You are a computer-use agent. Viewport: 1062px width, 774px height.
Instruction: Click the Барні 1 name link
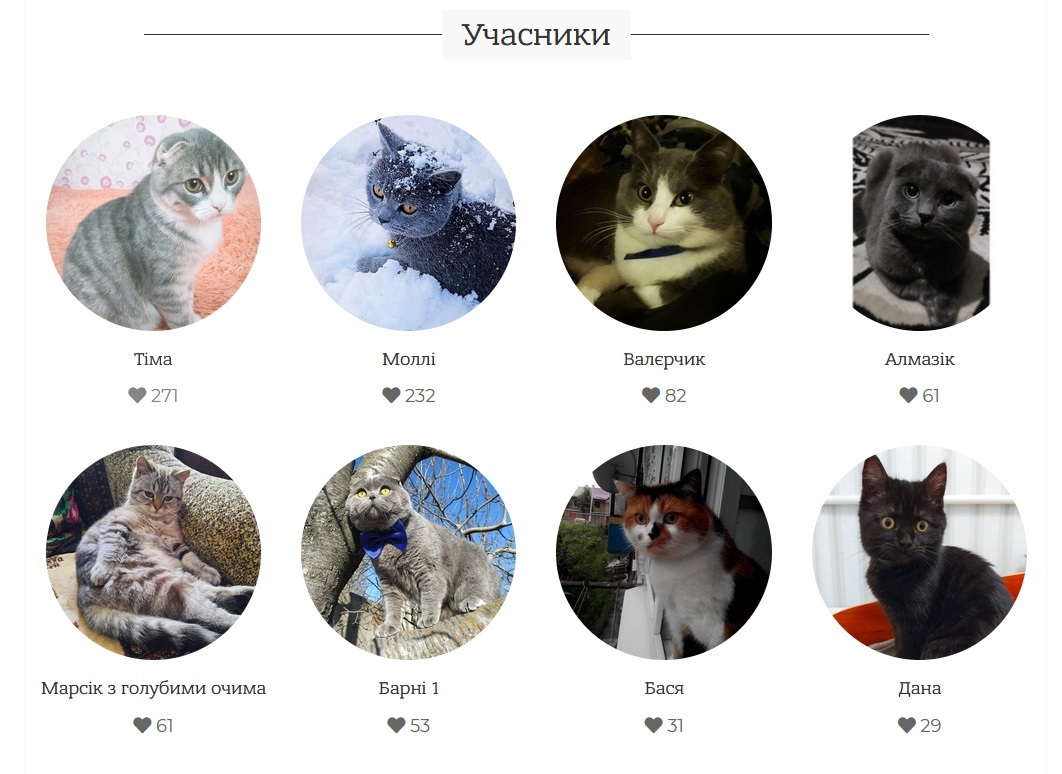coord(408,689)
